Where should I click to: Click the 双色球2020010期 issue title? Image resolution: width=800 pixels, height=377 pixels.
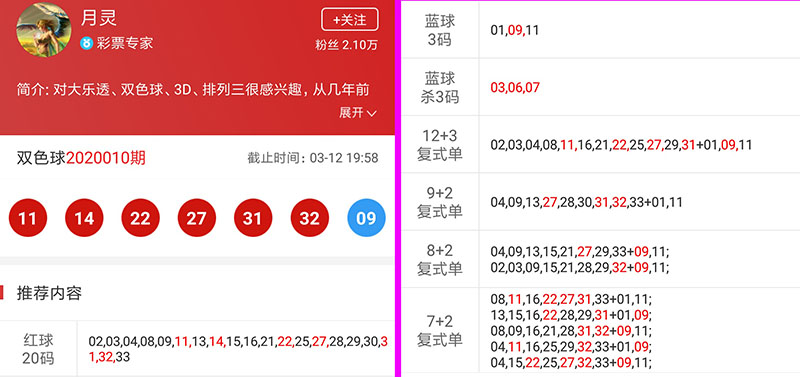pyautogui.click(x=81, y=158)
